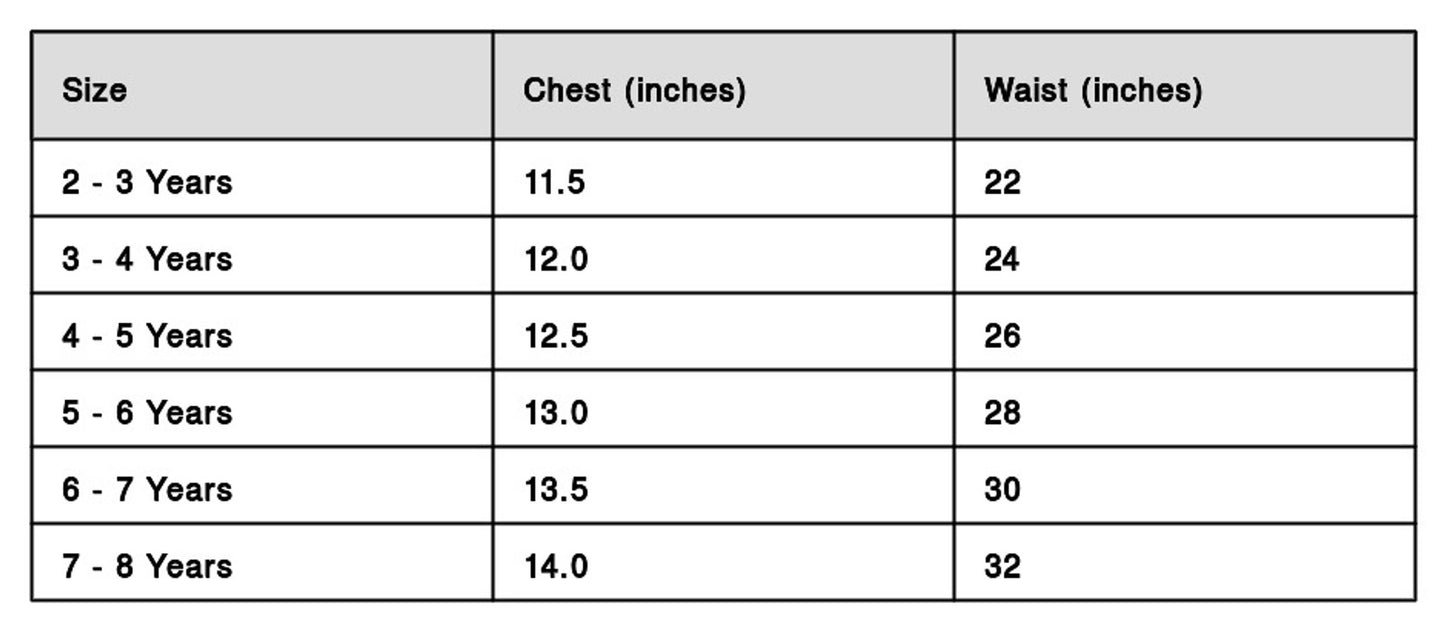Select the waist value 26
Viewport: 1445px width, 630px height.
point(1002,336)
